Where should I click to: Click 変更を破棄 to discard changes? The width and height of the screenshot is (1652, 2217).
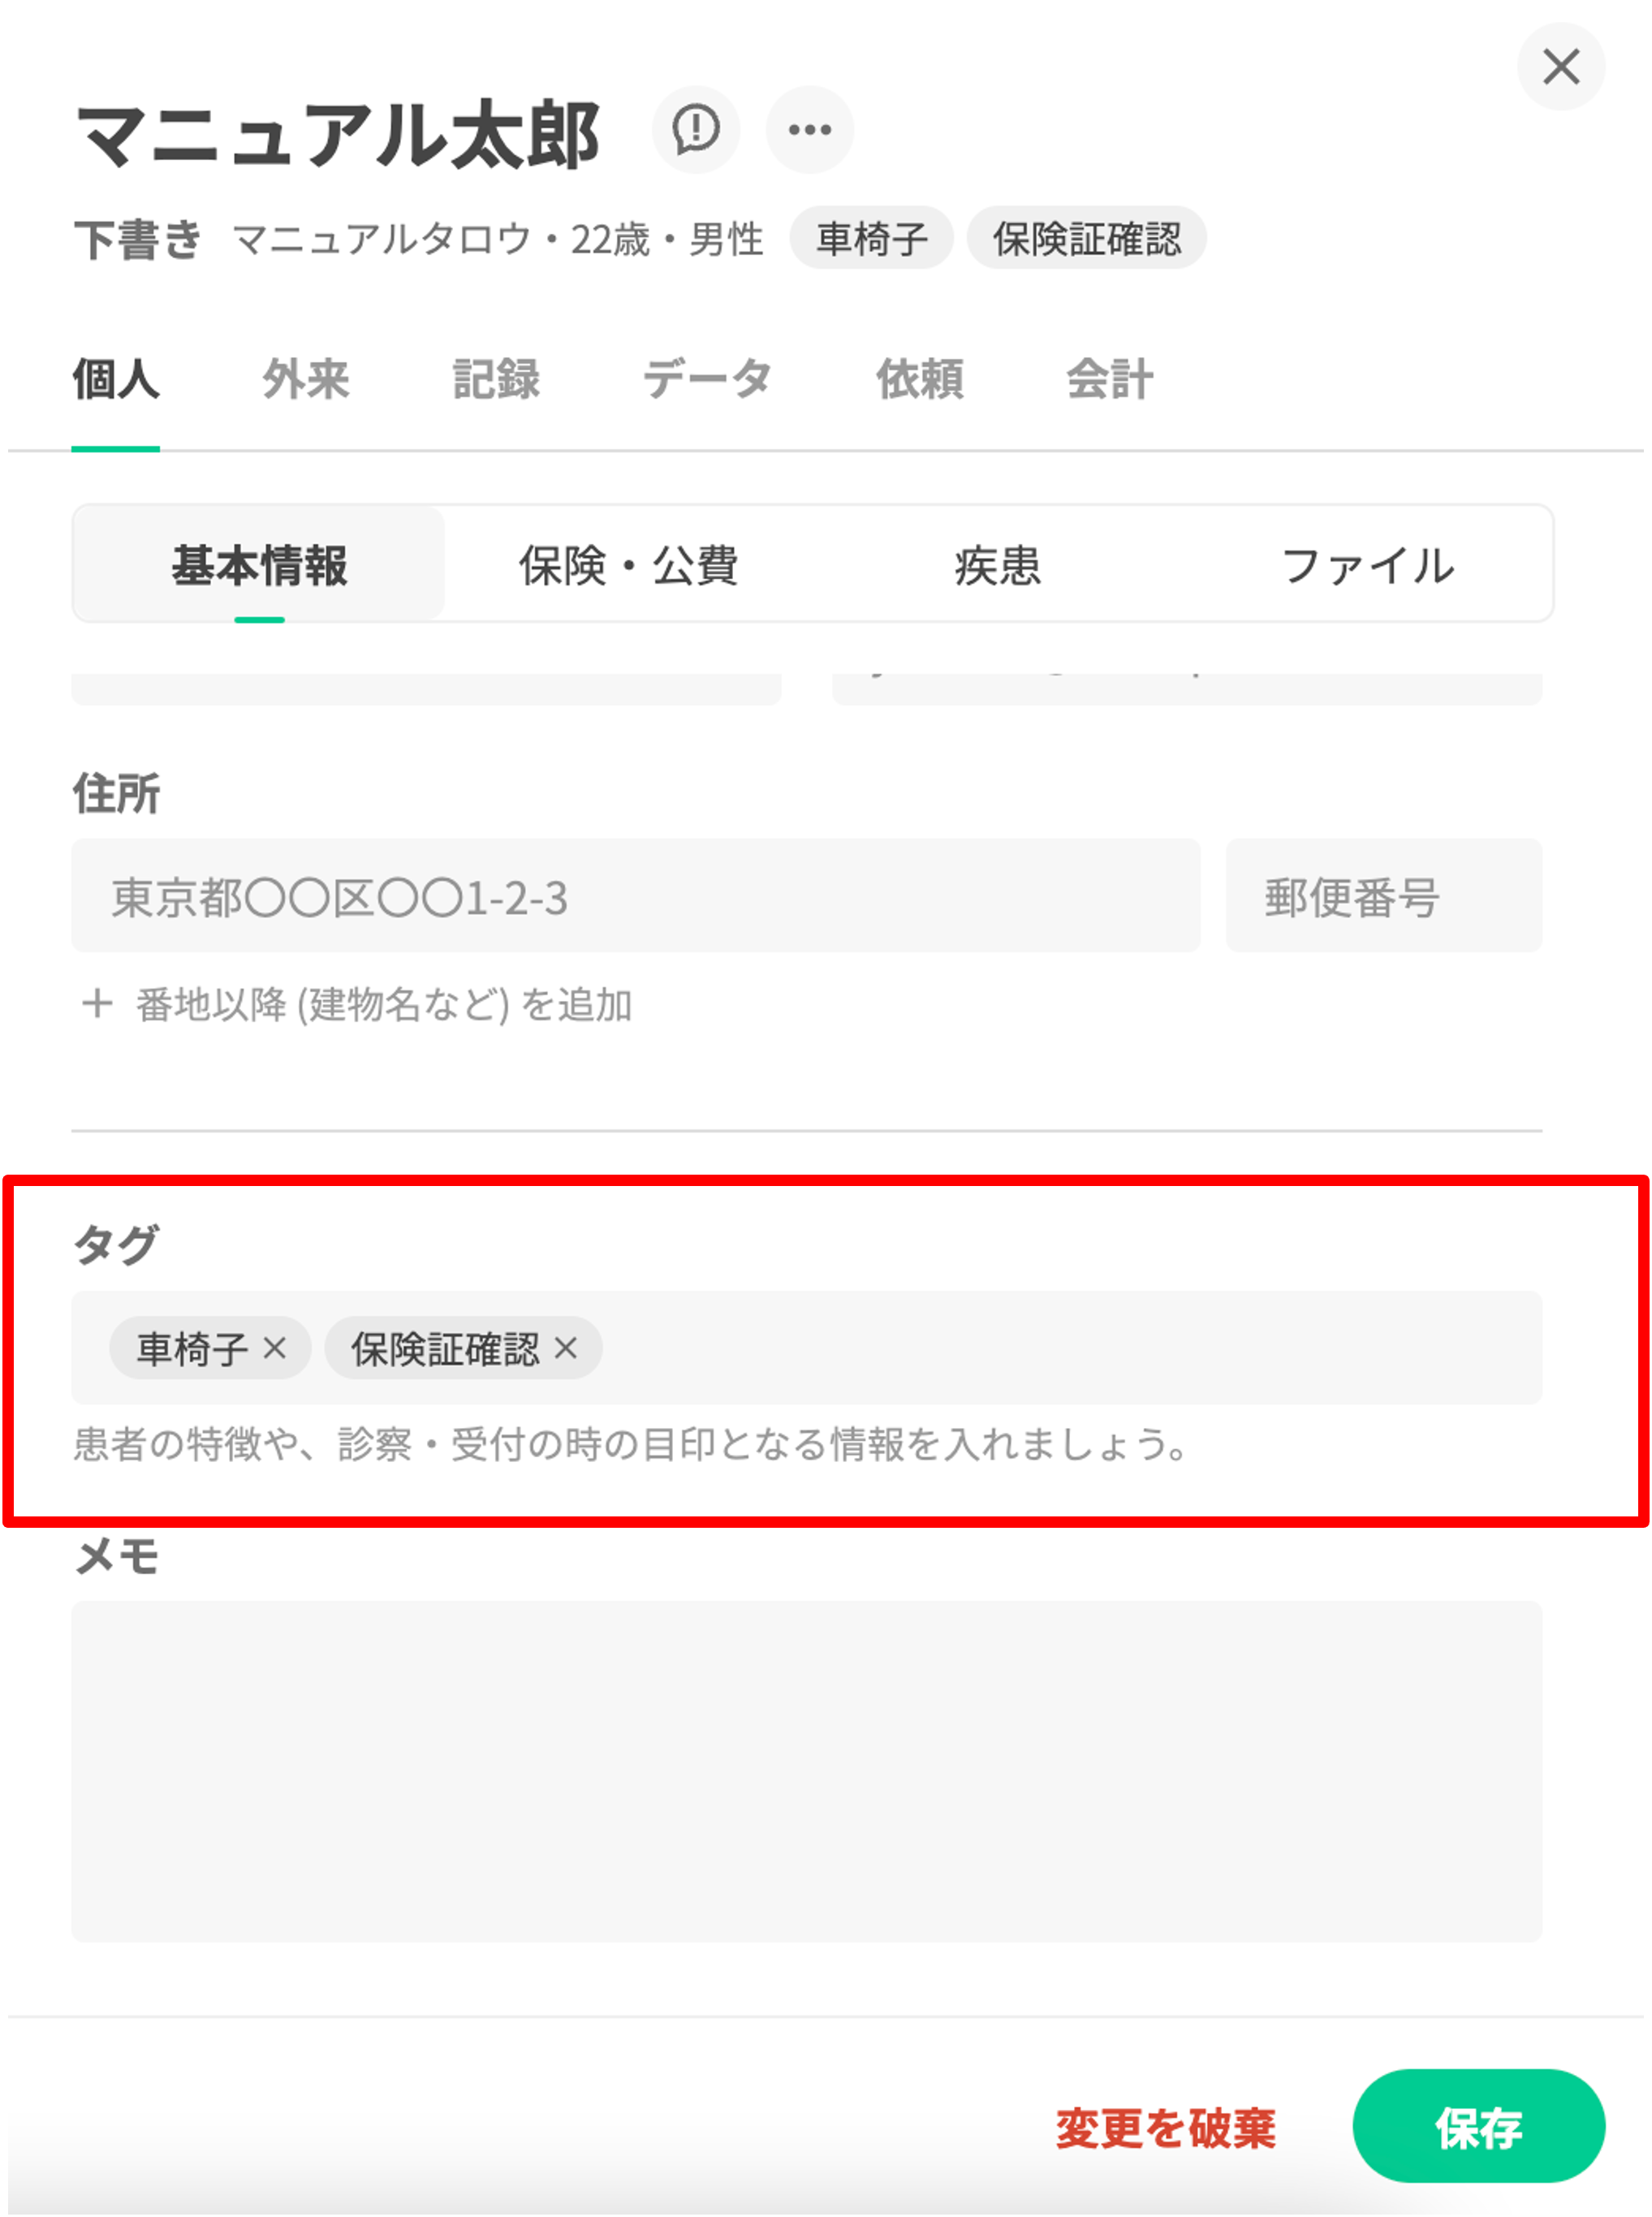coord(1165,2128)
